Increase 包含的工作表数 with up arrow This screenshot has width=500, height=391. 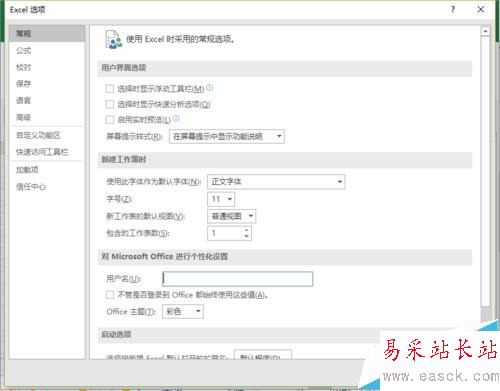247,230
